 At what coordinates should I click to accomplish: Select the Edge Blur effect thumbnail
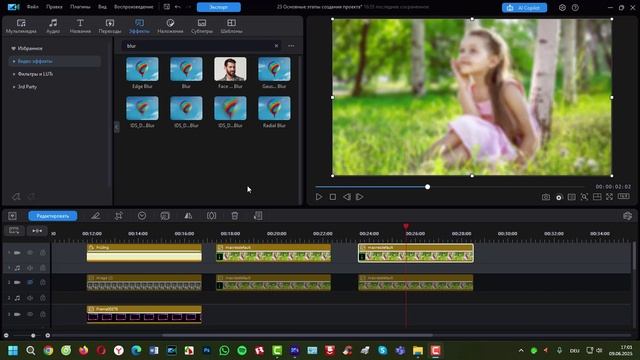tap(142, 69)
